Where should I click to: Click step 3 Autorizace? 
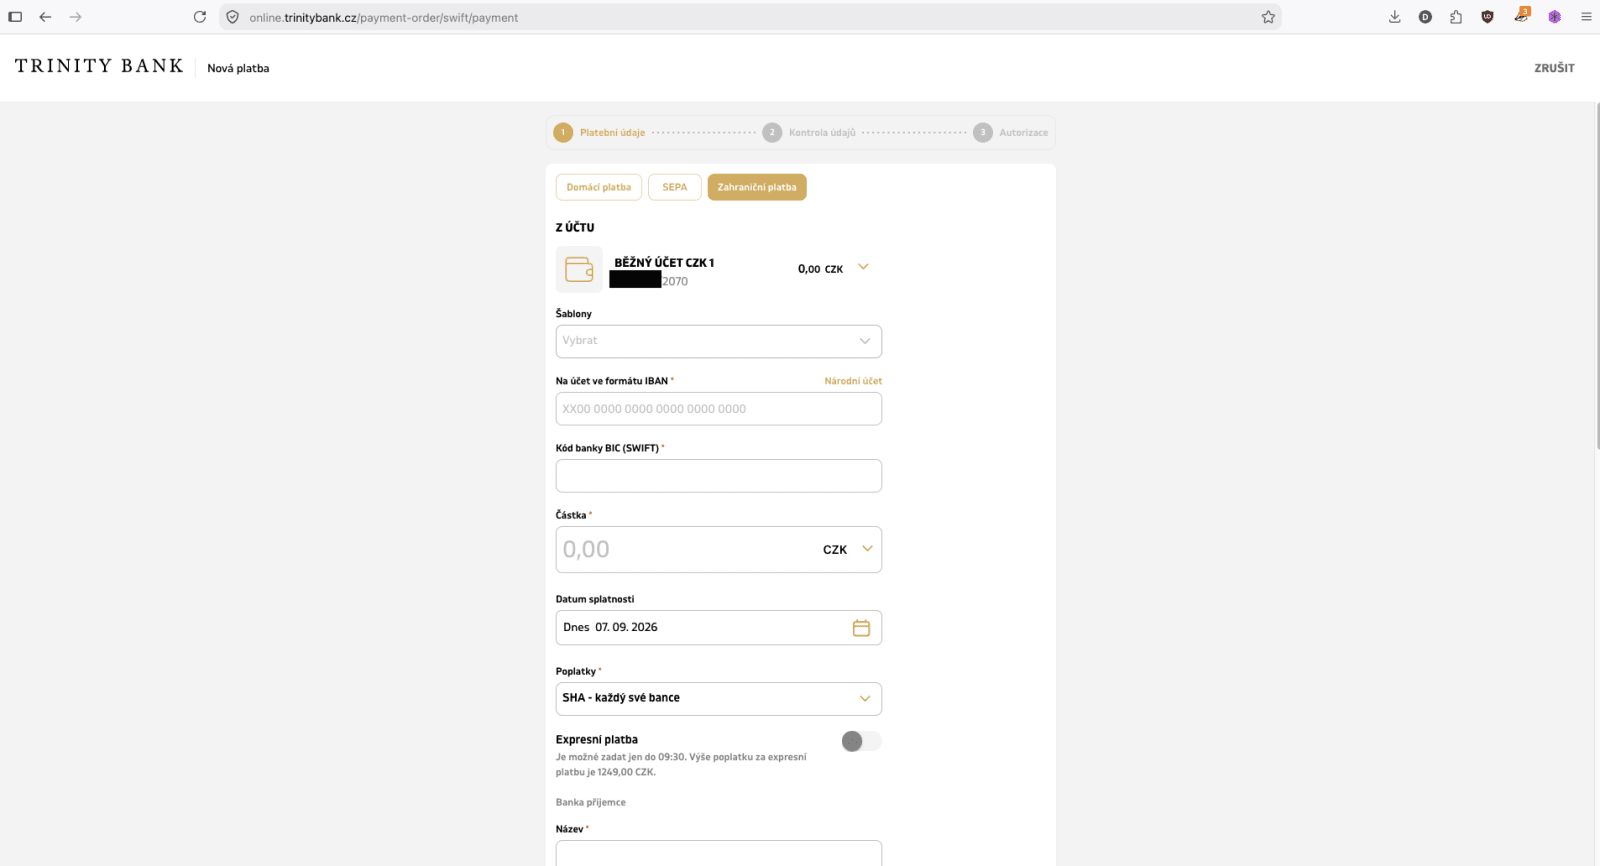[1011, 133]
